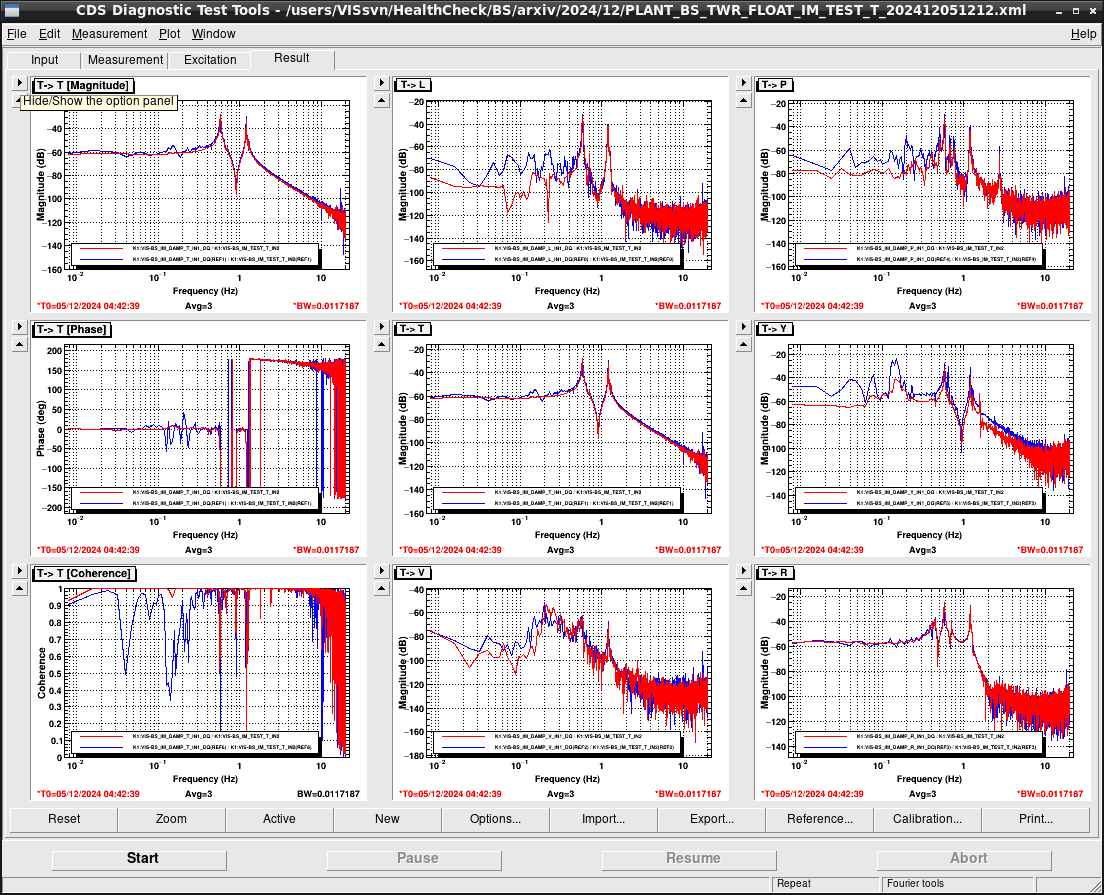The image size is (1104, 895).
Task: Click the Calibration... button
Action: (927, 819)
